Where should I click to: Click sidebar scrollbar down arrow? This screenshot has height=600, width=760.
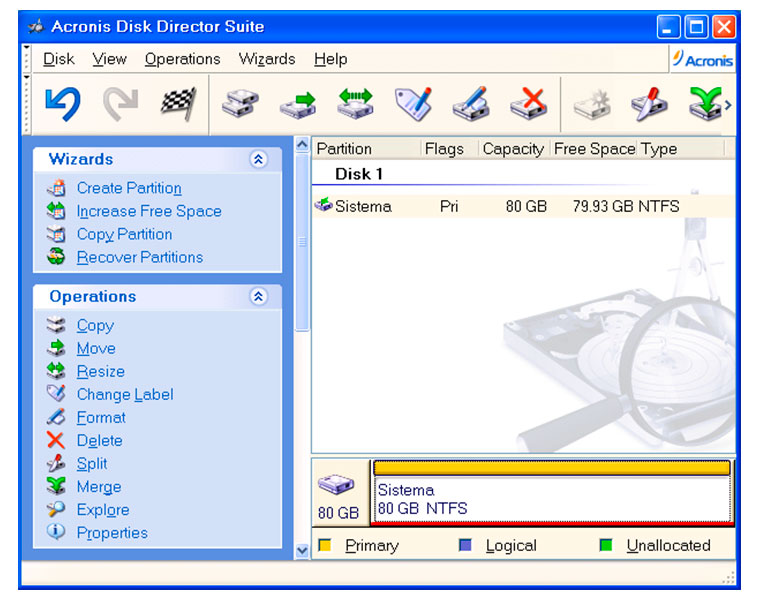point(302,551)
